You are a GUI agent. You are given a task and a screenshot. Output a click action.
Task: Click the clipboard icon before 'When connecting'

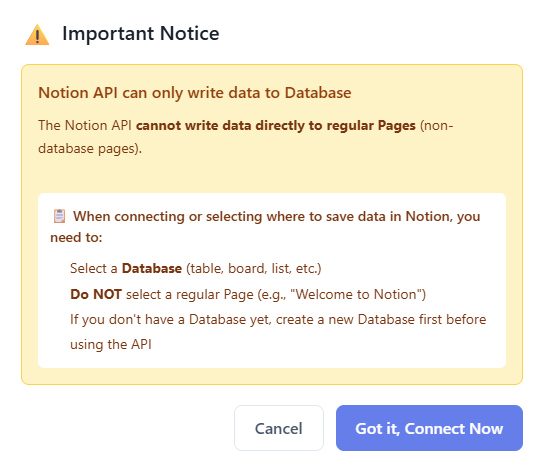[59, 216]
